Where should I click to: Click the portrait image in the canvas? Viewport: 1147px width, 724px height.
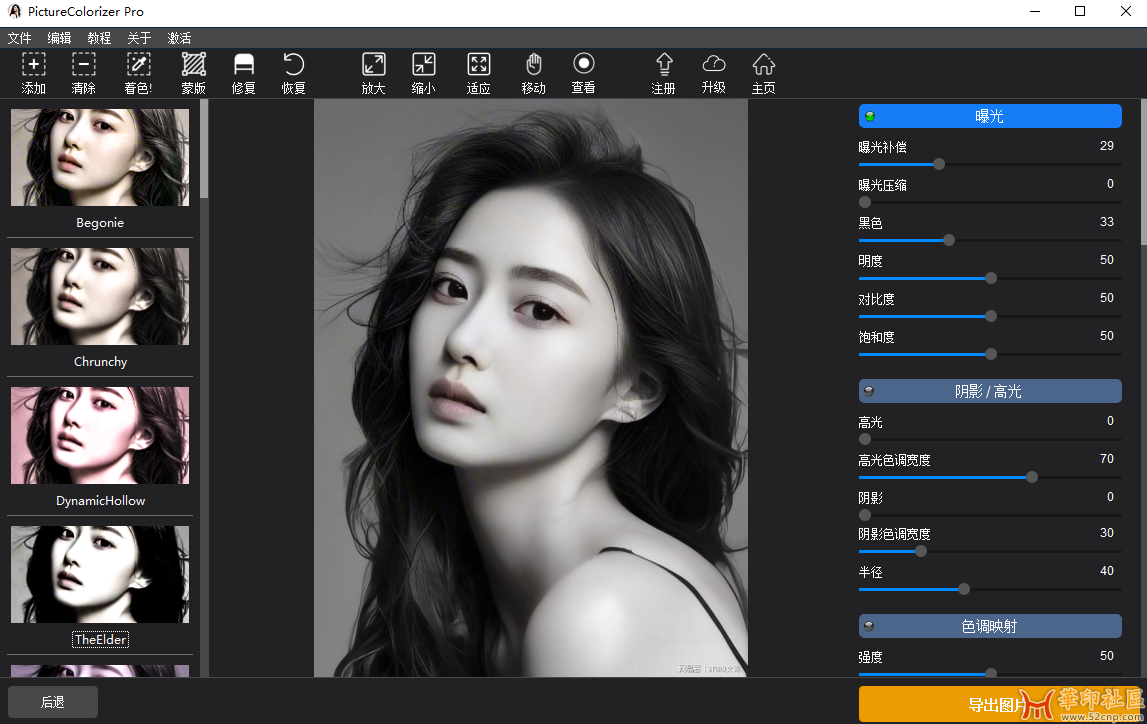[x=531, y=388]
